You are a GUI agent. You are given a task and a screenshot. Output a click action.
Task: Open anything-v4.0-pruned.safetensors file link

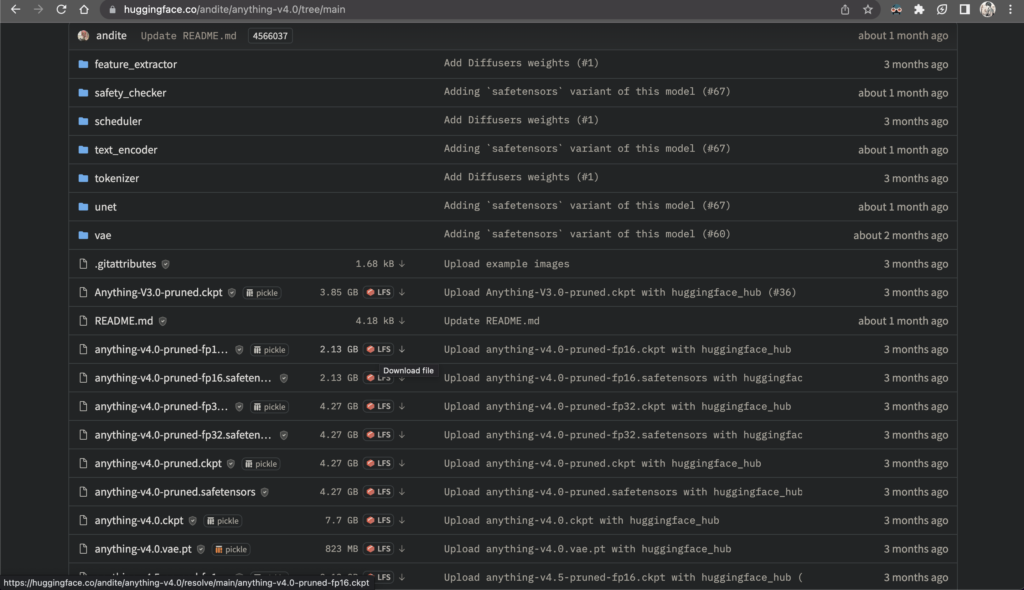(x=174, y=492)
